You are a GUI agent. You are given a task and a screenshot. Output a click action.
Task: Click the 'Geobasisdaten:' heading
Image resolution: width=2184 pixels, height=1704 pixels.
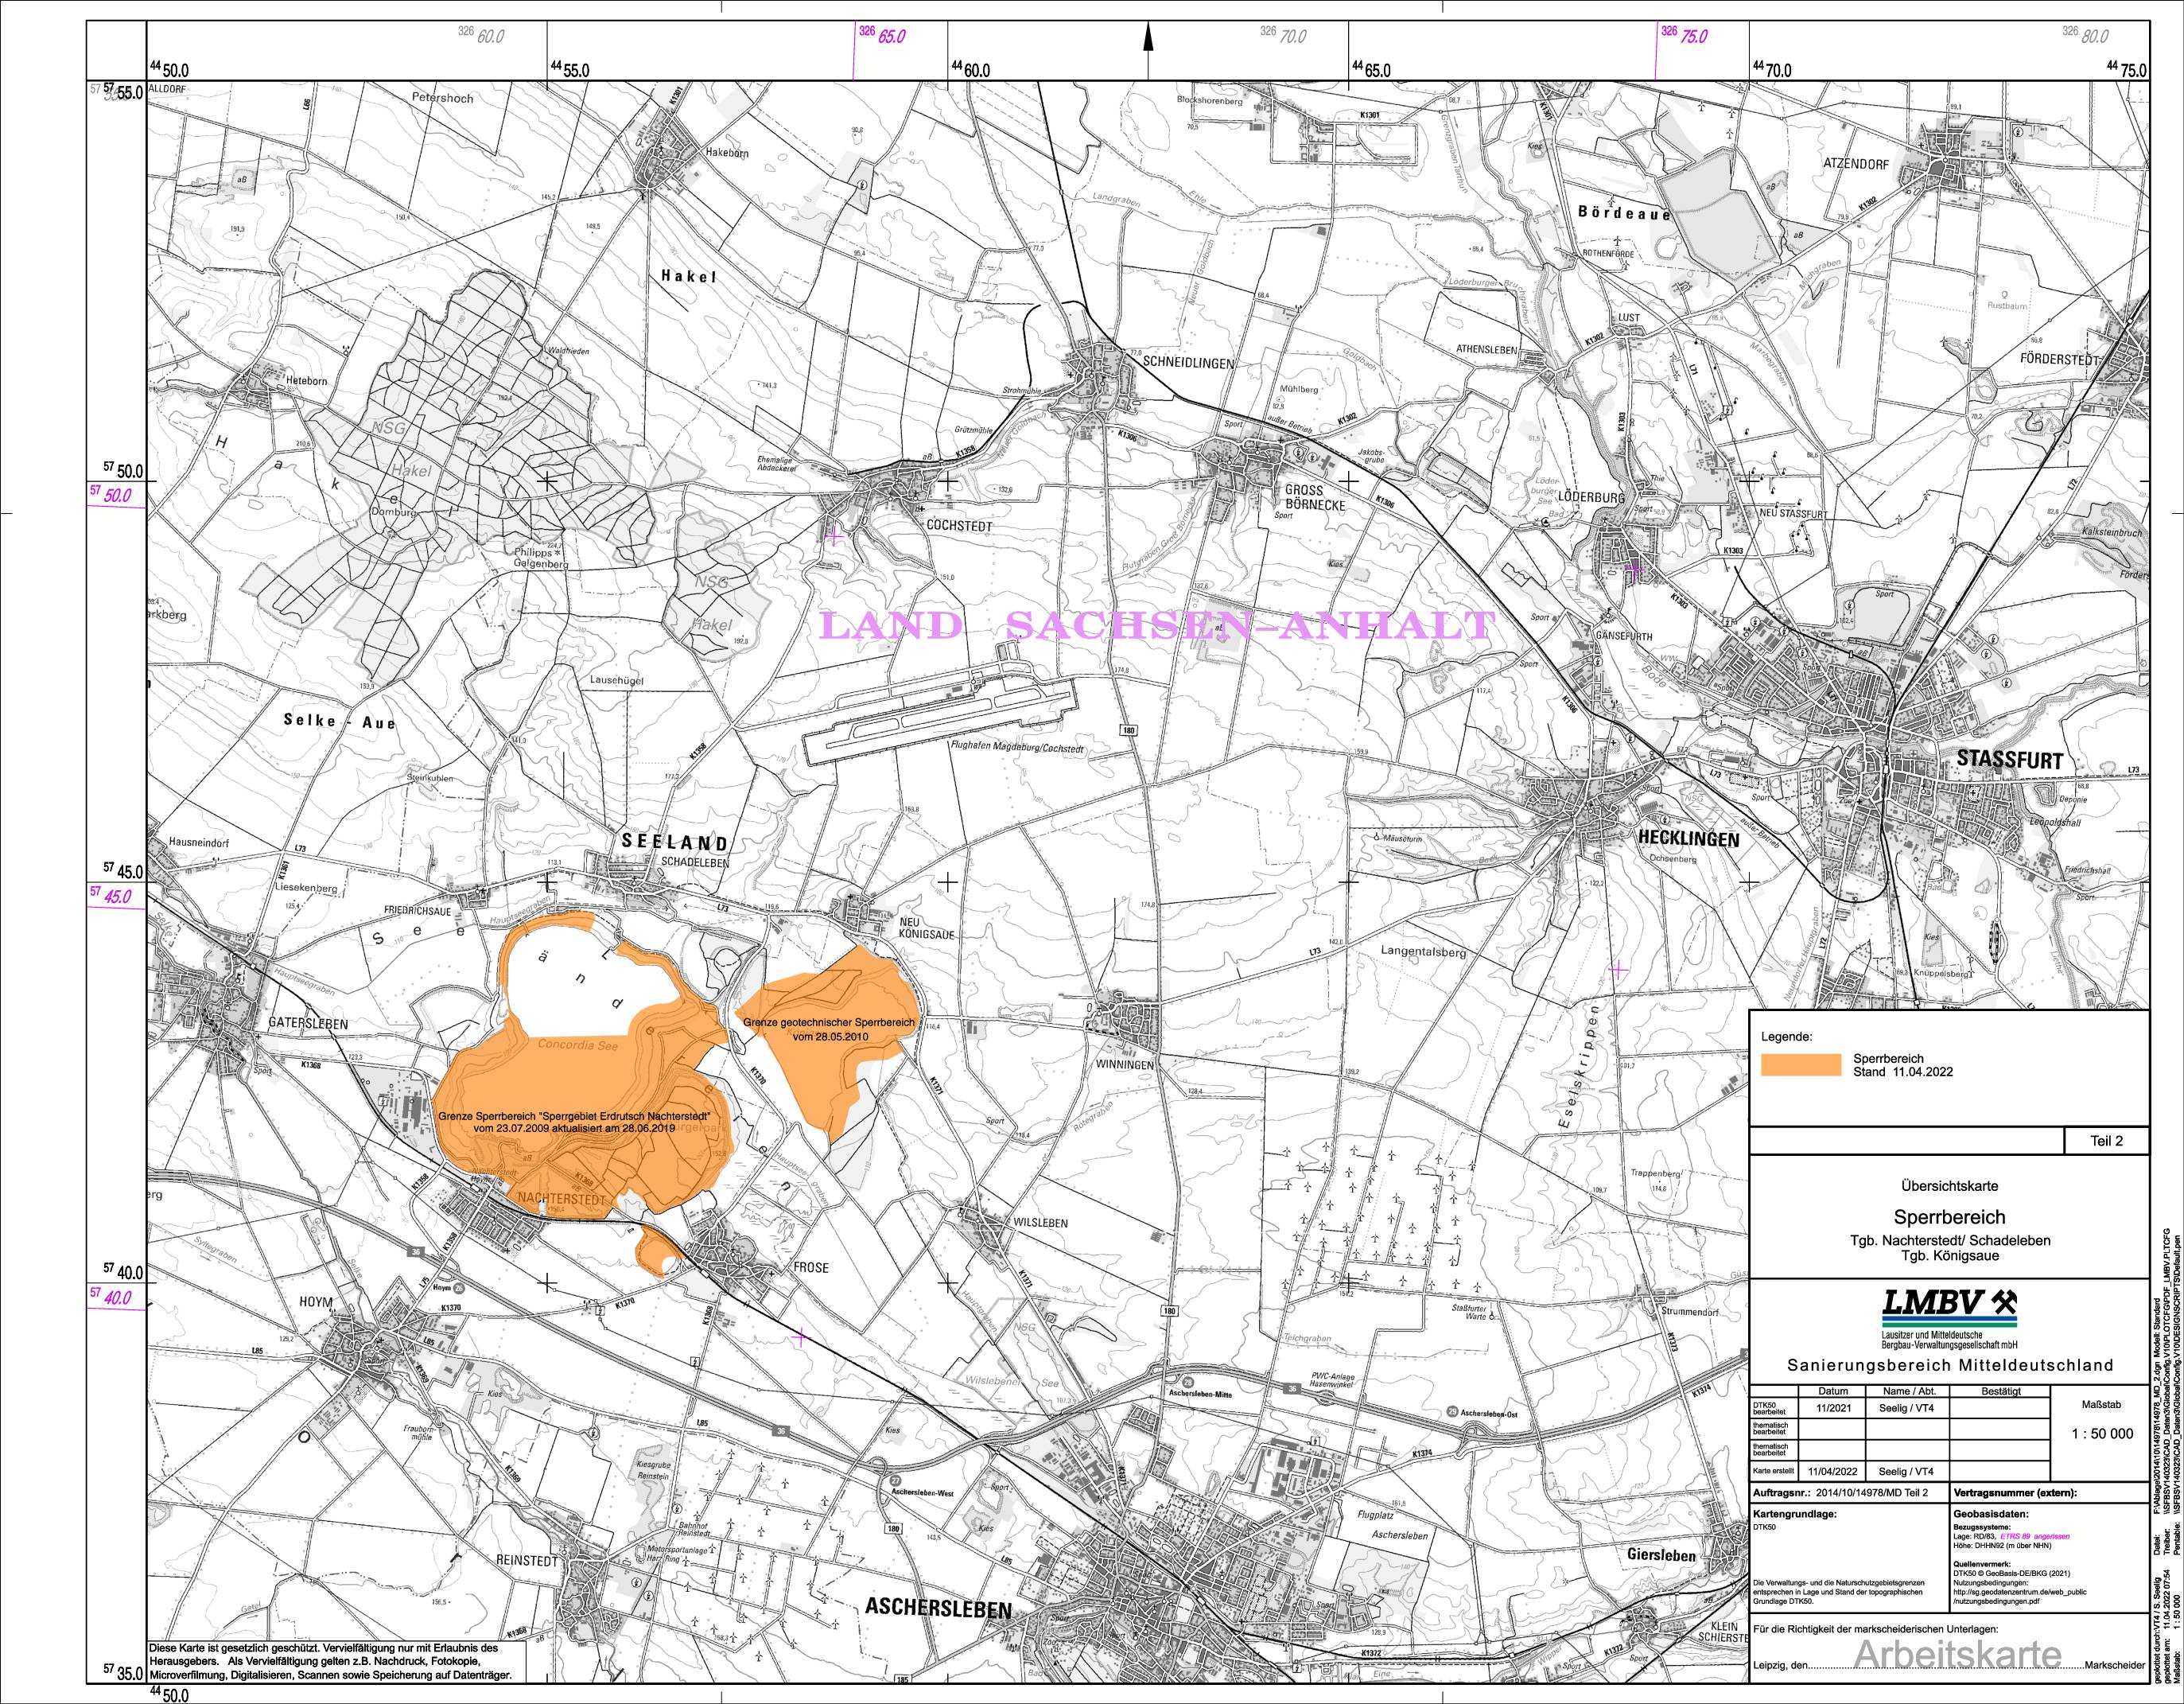pos(1992,1513)
